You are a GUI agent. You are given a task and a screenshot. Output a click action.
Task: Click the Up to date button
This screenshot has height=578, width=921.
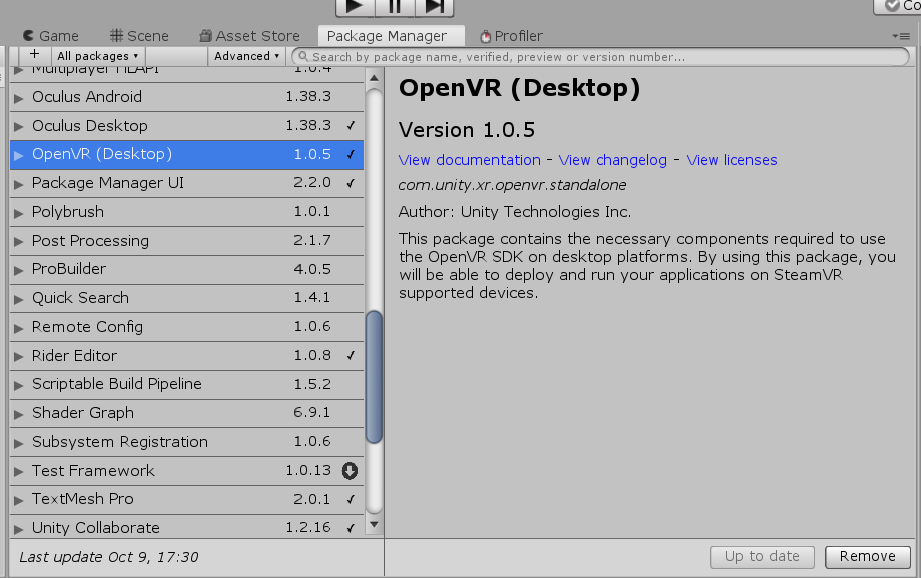[762, 556]
